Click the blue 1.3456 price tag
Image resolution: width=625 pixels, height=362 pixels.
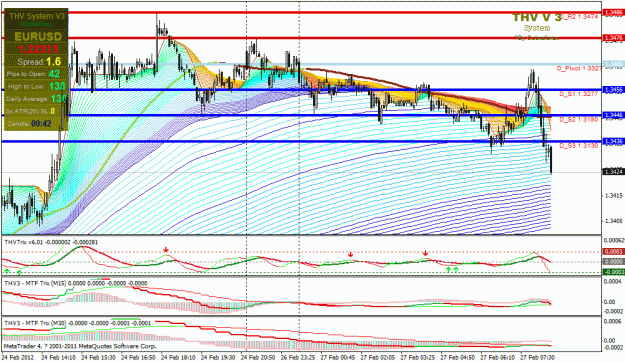pyautogui.click(x=614, y=90)
